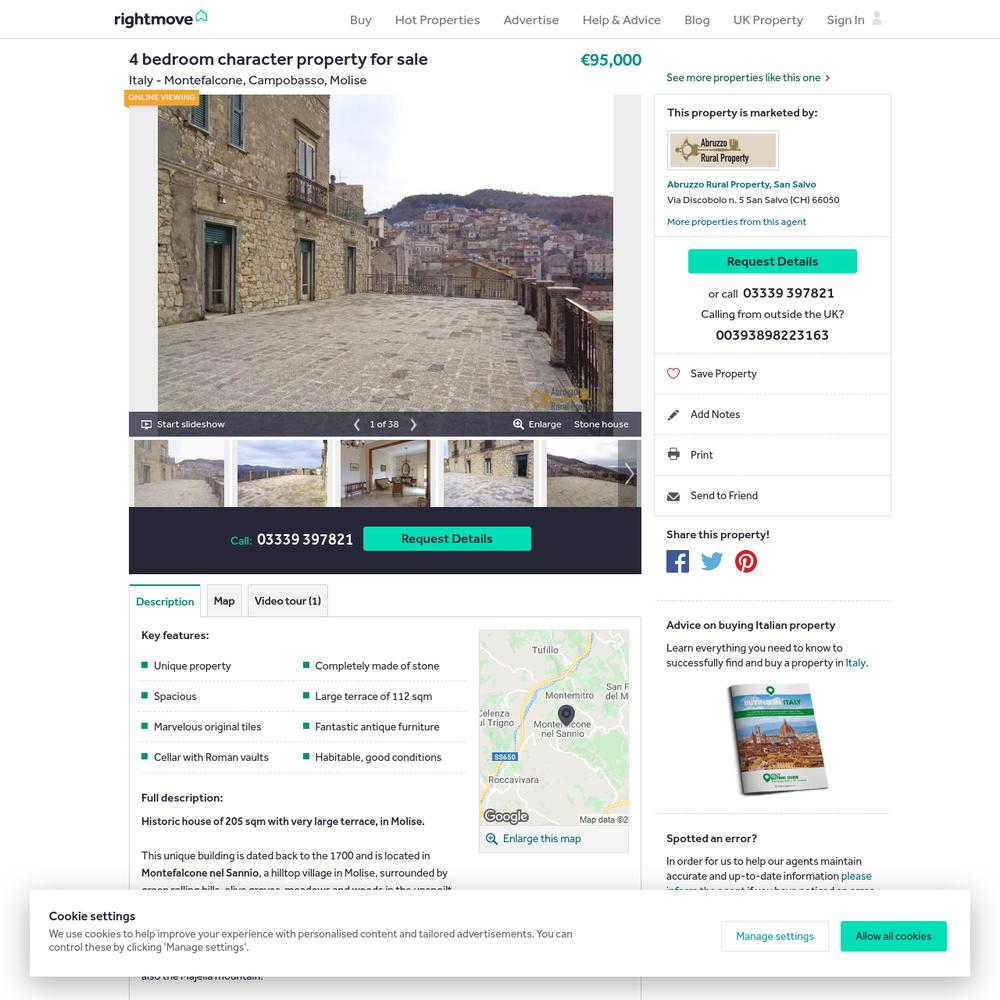Click the main terrace property photo

pos(385,253)
